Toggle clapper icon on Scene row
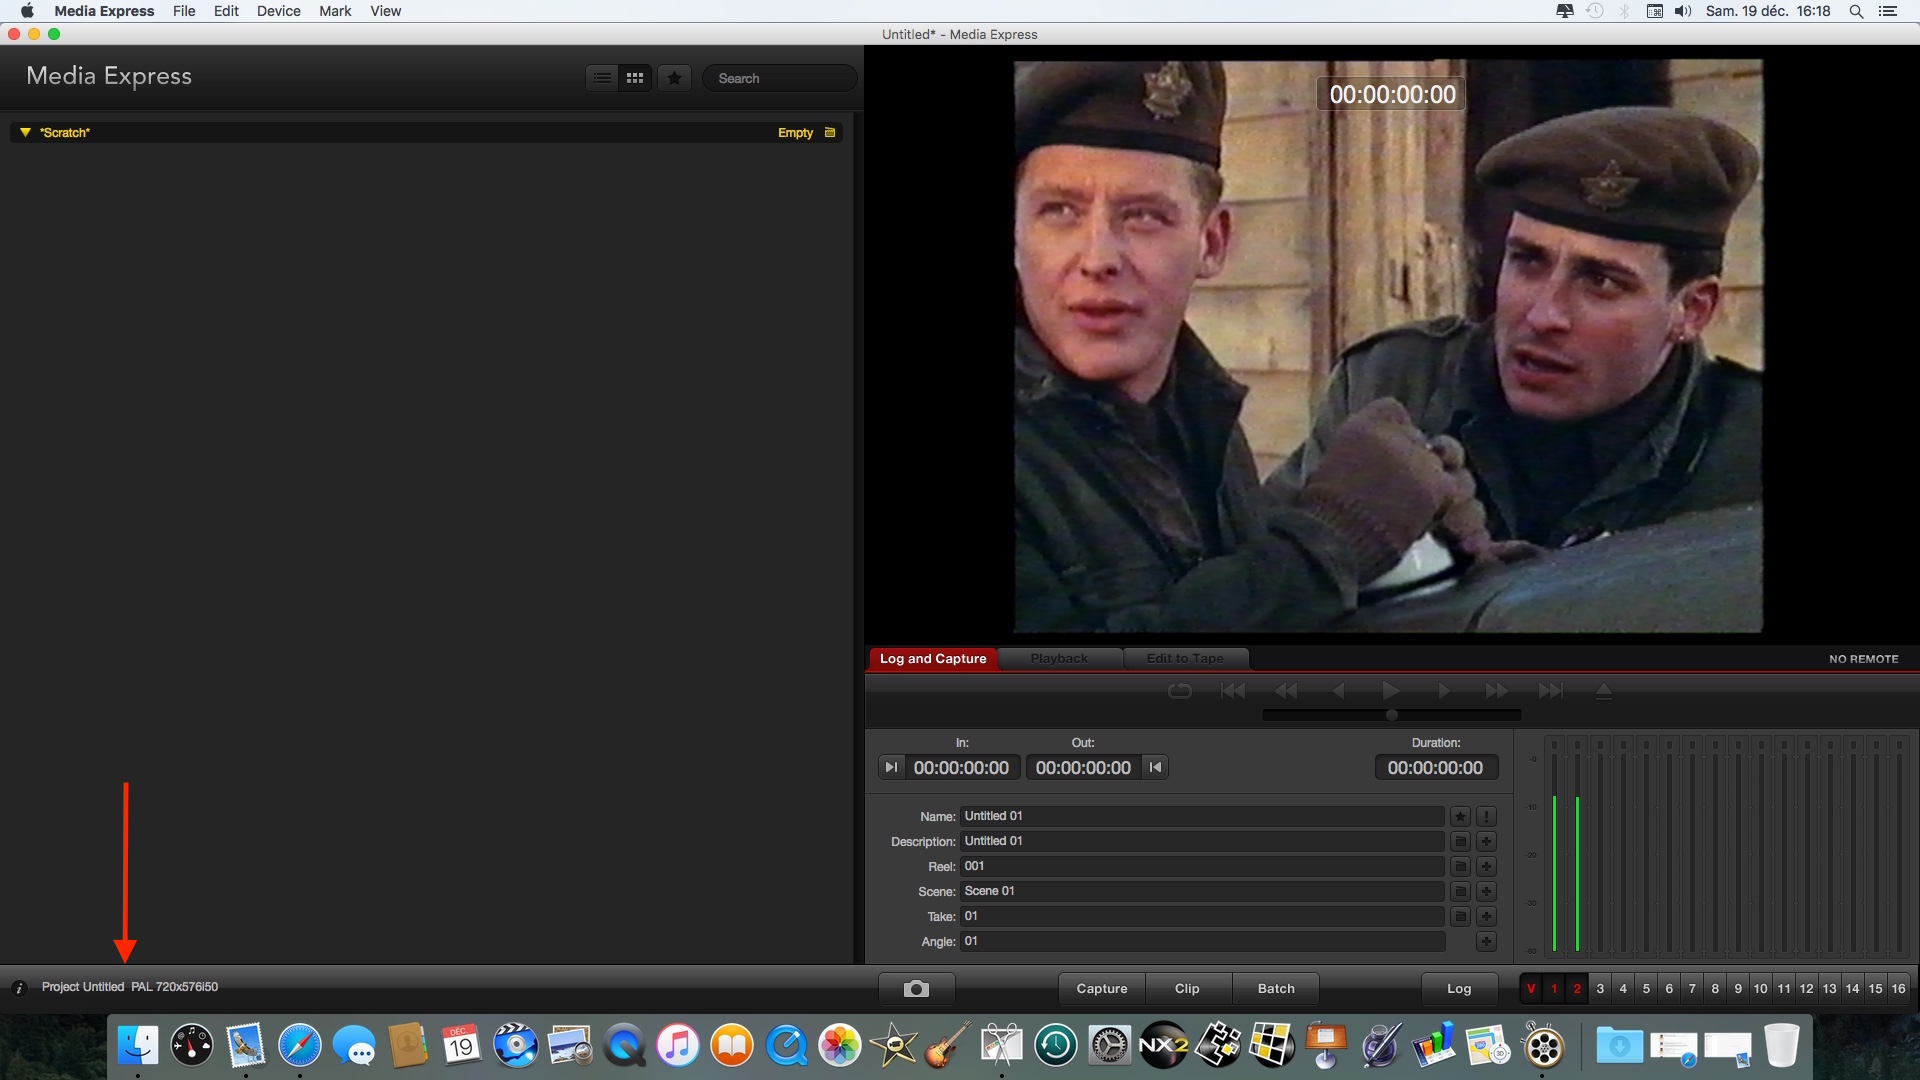 click(x=1460, y=891)
